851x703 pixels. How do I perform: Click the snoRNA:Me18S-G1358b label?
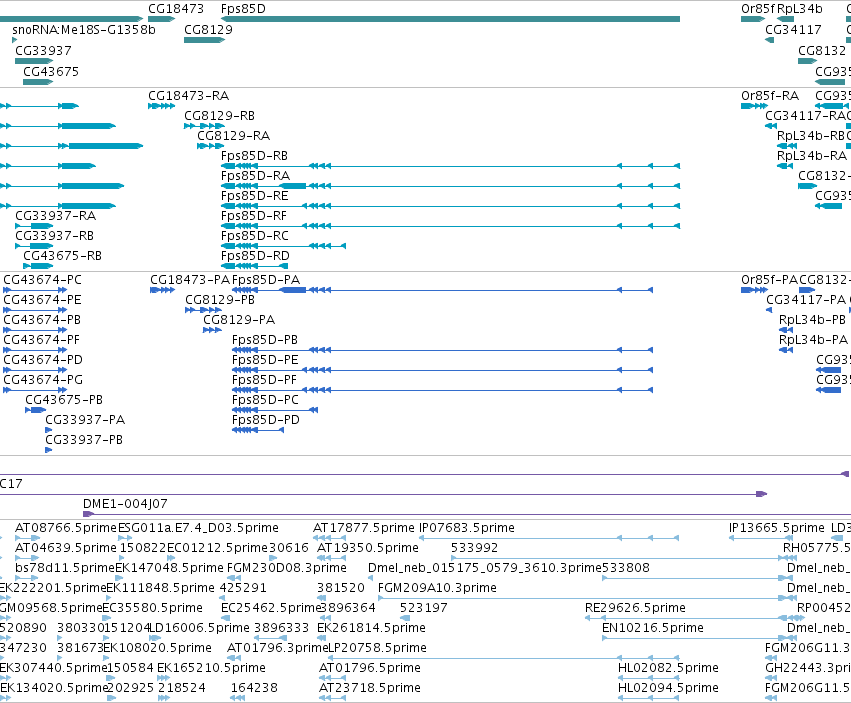[84, 29]
